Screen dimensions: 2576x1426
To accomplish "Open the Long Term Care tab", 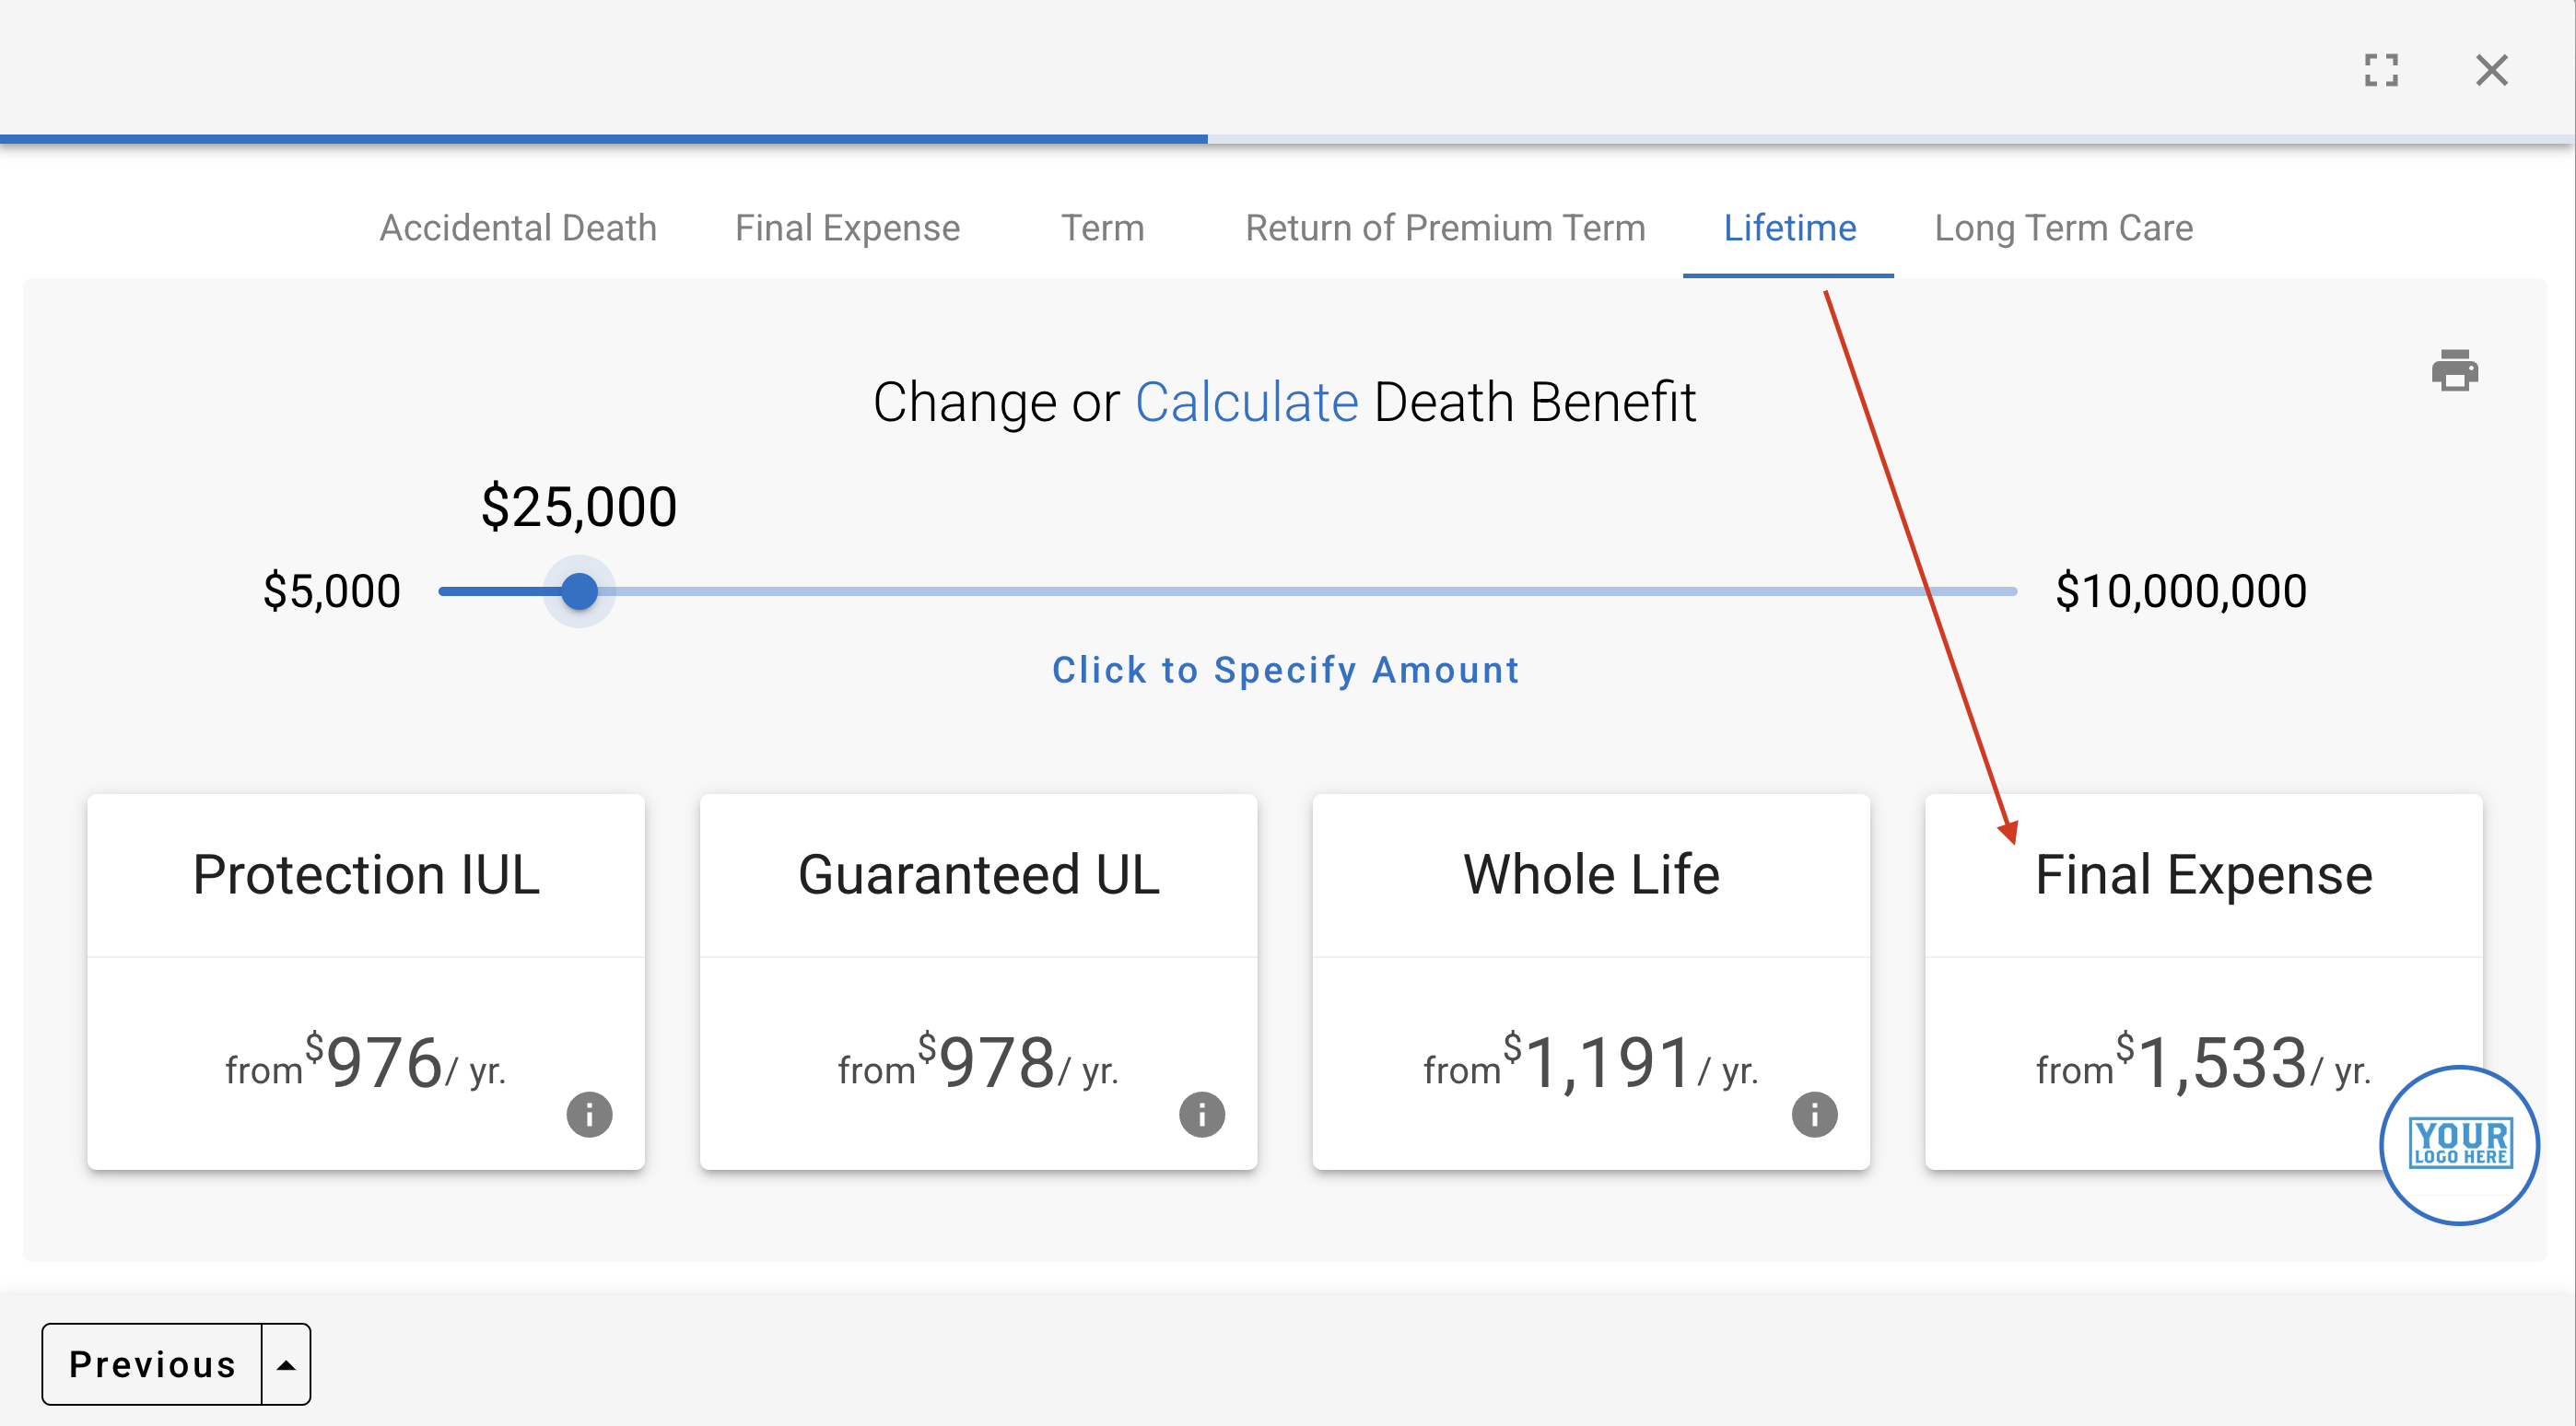I will pos(2064,228).
